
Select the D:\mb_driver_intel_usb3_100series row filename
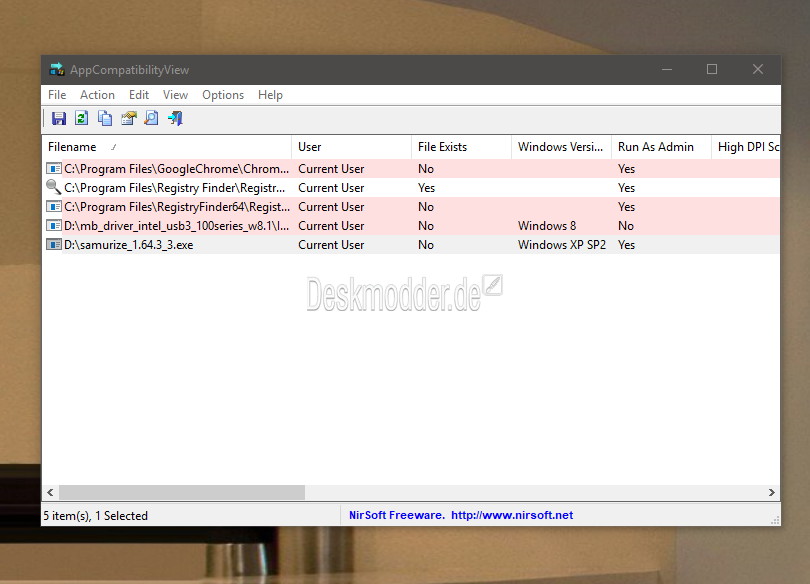pyautogui.click(x=177, y=226)
